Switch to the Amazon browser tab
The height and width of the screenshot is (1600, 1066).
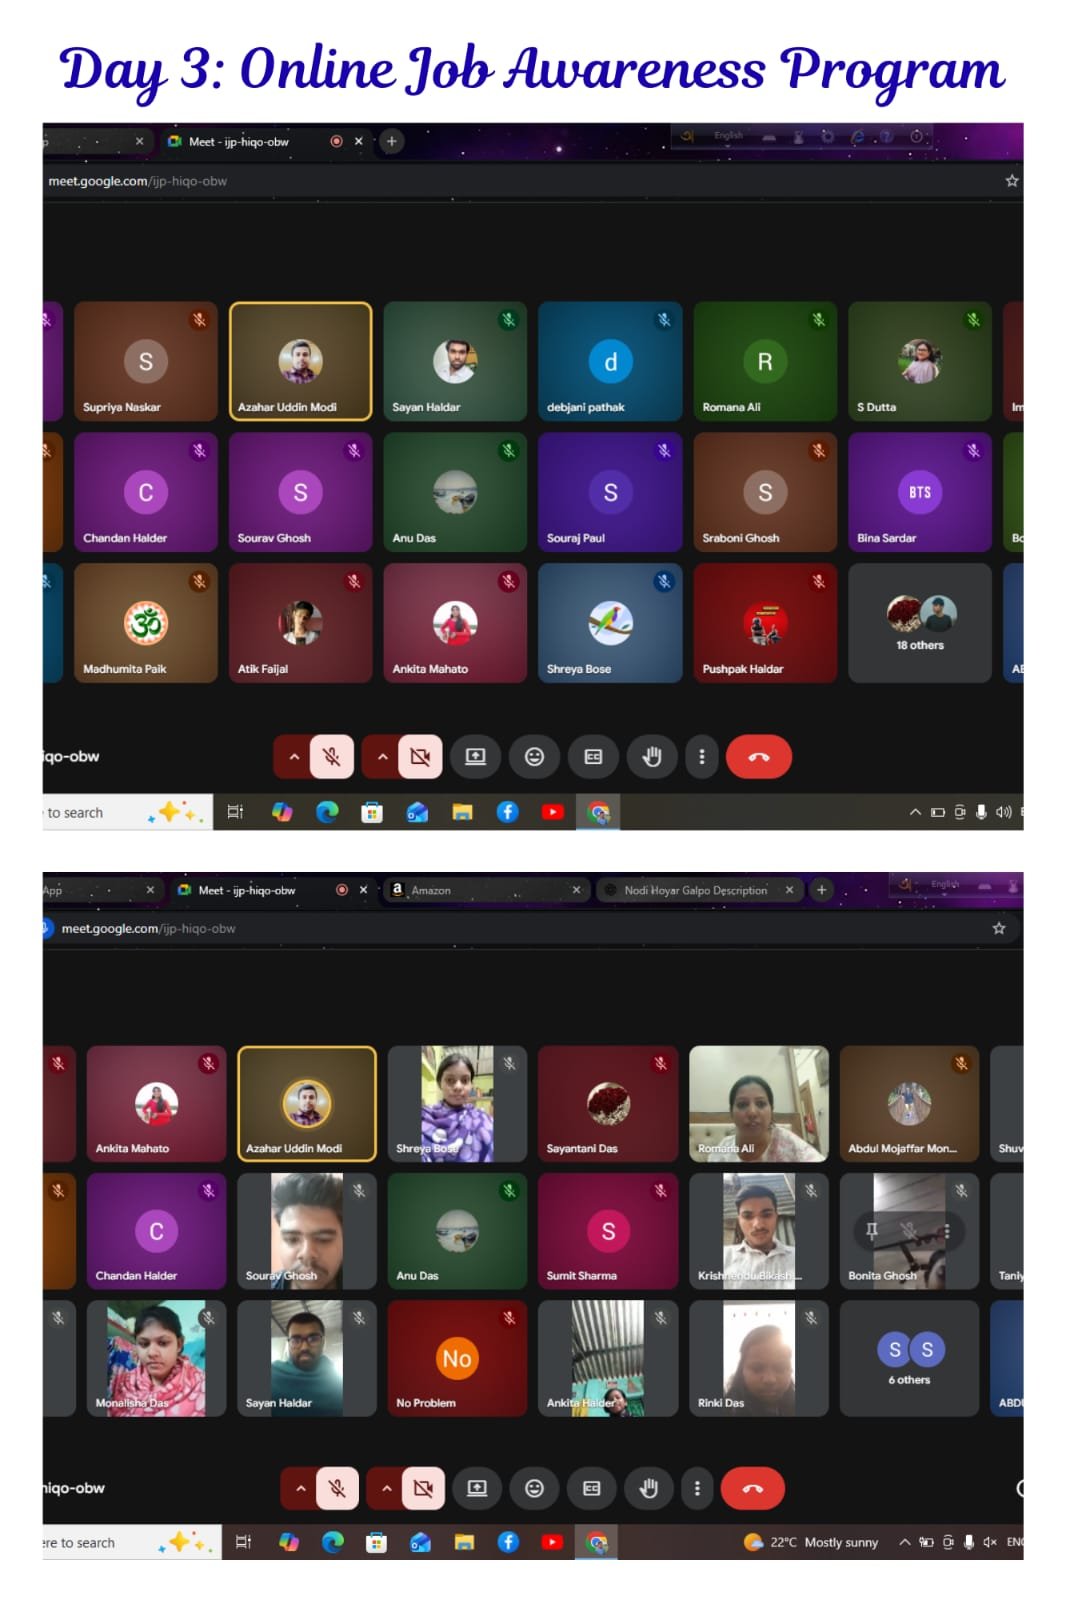pyautogui.click(x=480, y=890)
